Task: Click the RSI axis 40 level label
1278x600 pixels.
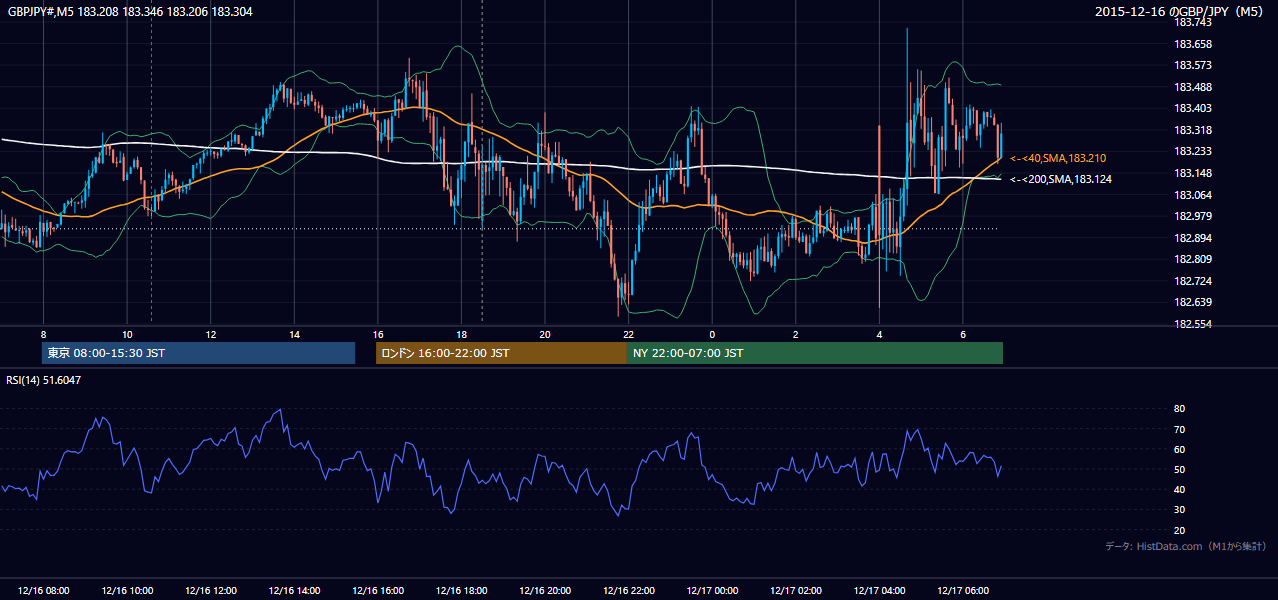Action: click(1179, 489)
